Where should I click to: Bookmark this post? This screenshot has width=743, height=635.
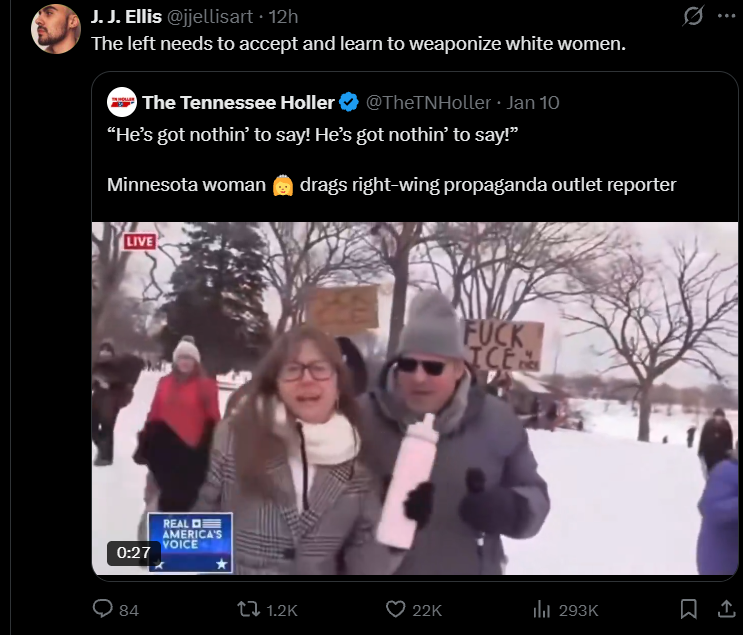pyautogui.click(x=689, y=609)
